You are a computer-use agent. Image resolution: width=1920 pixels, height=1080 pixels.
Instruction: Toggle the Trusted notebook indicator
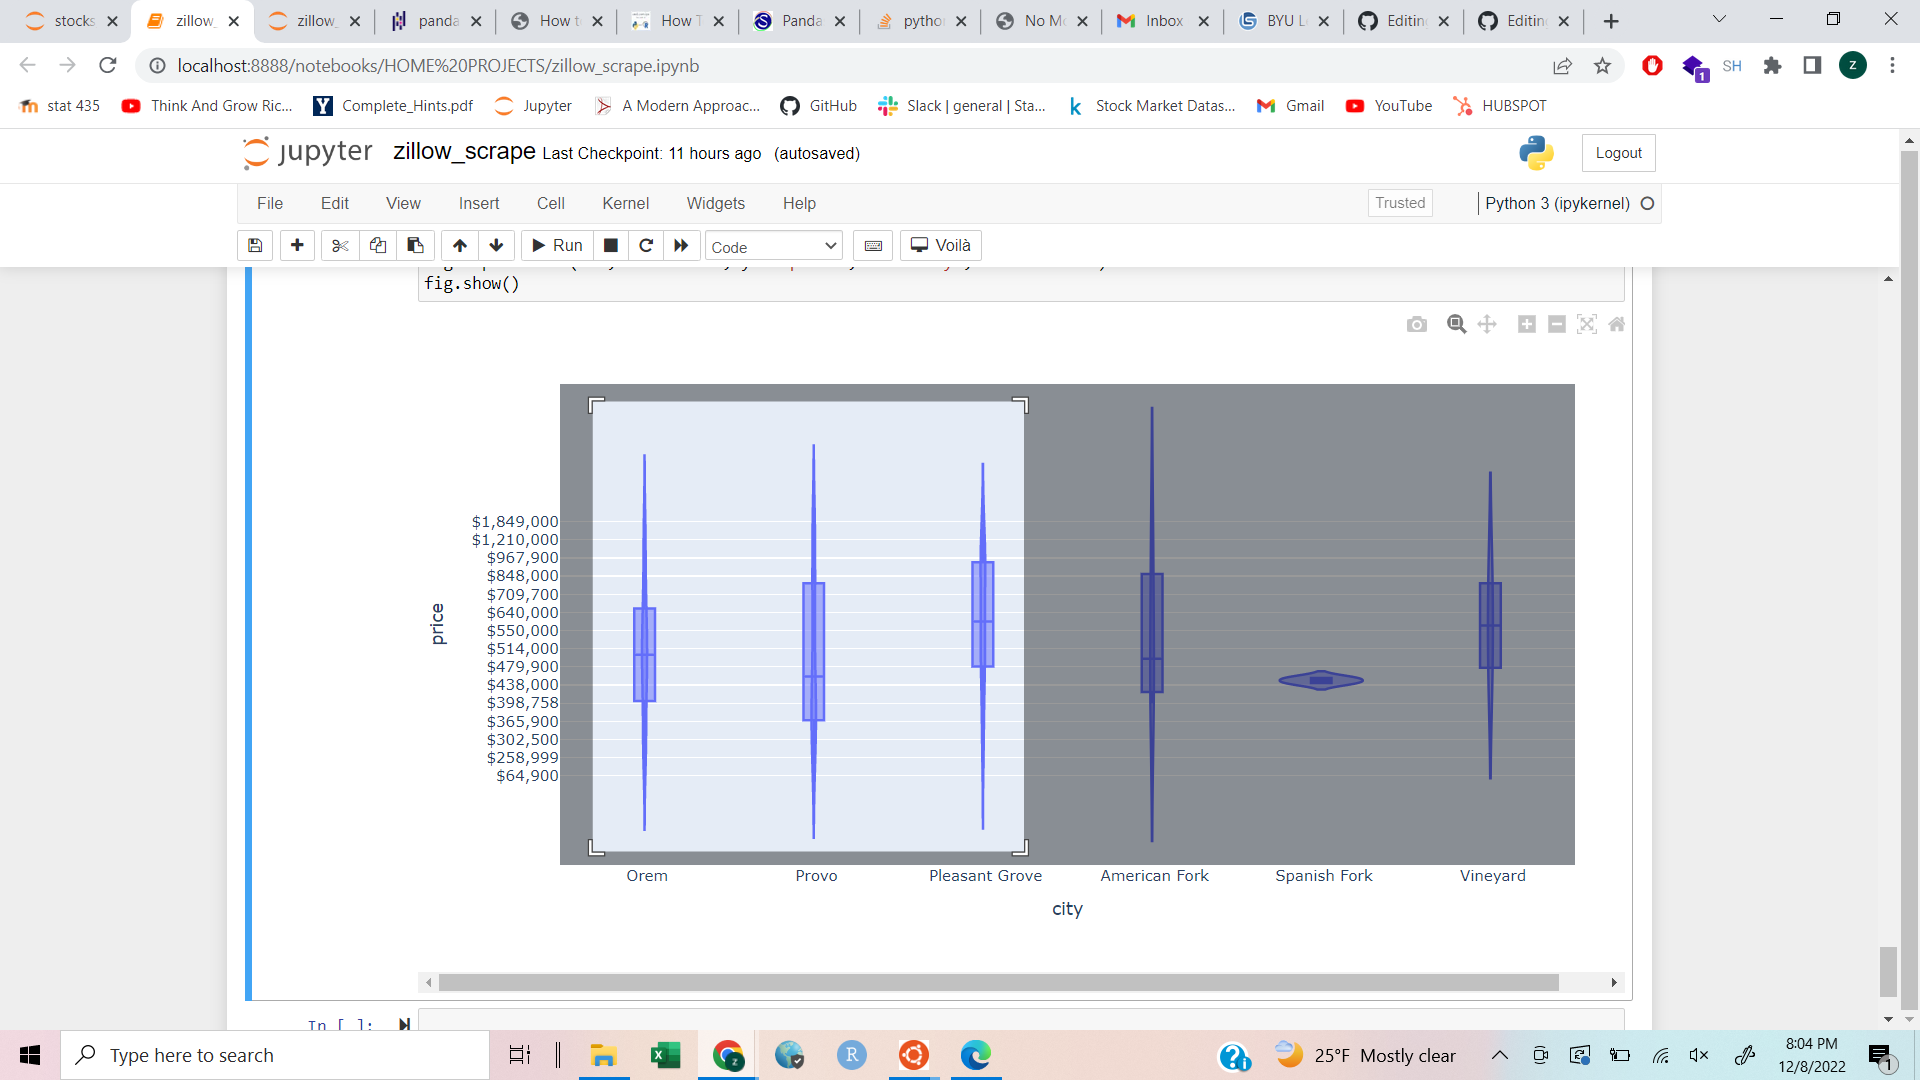pyautogui.click(x=1399, y=203)
